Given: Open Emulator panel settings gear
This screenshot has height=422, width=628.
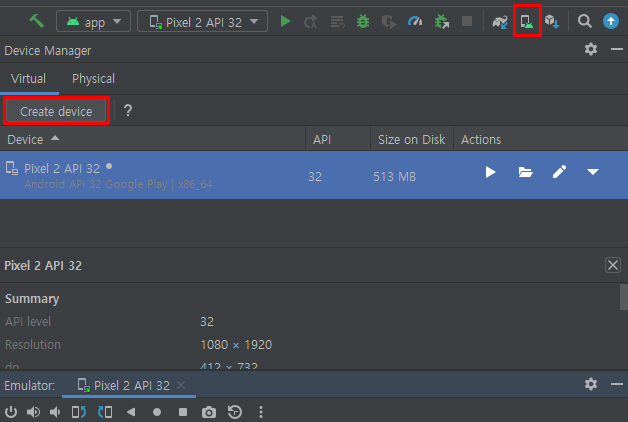Looking at the screenshot, I should pos(591,384).
